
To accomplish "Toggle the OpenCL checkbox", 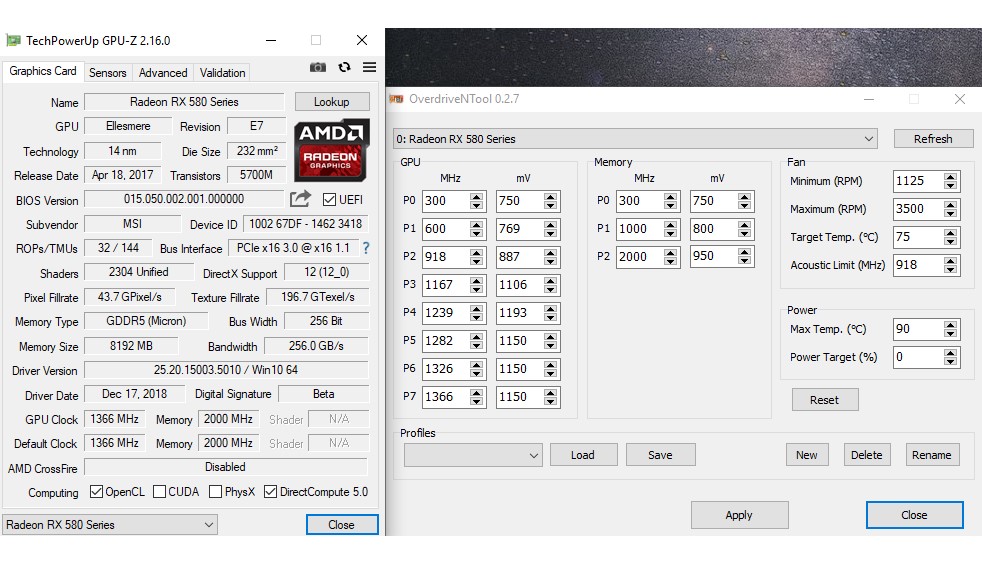I will [96, 491].
